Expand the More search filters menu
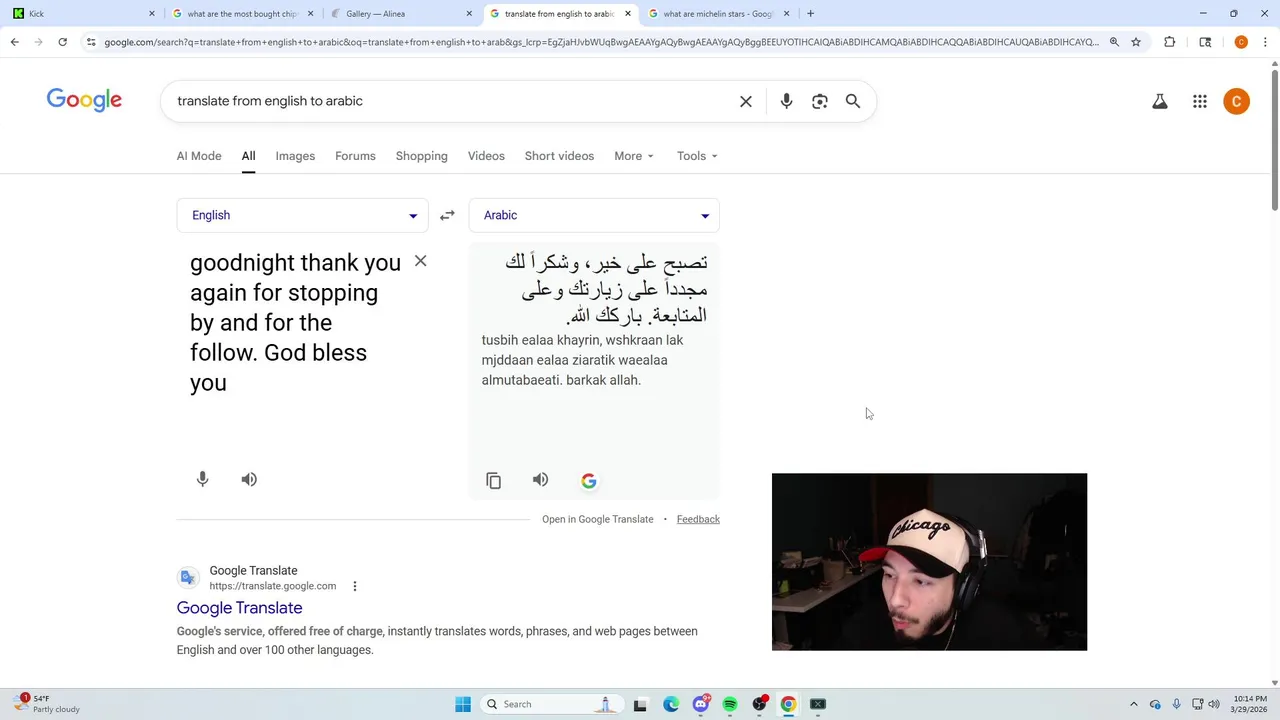Viewport: 1280px width, 720px height. [x=633, y=156]
